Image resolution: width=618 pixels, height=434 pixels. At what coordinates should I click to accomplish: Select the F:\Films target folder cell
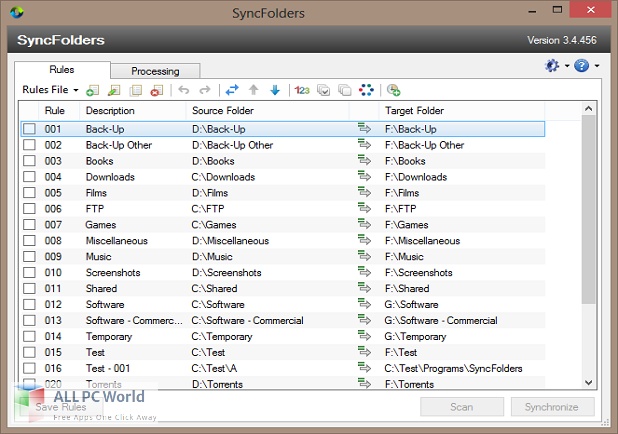(x=402, y=193)
